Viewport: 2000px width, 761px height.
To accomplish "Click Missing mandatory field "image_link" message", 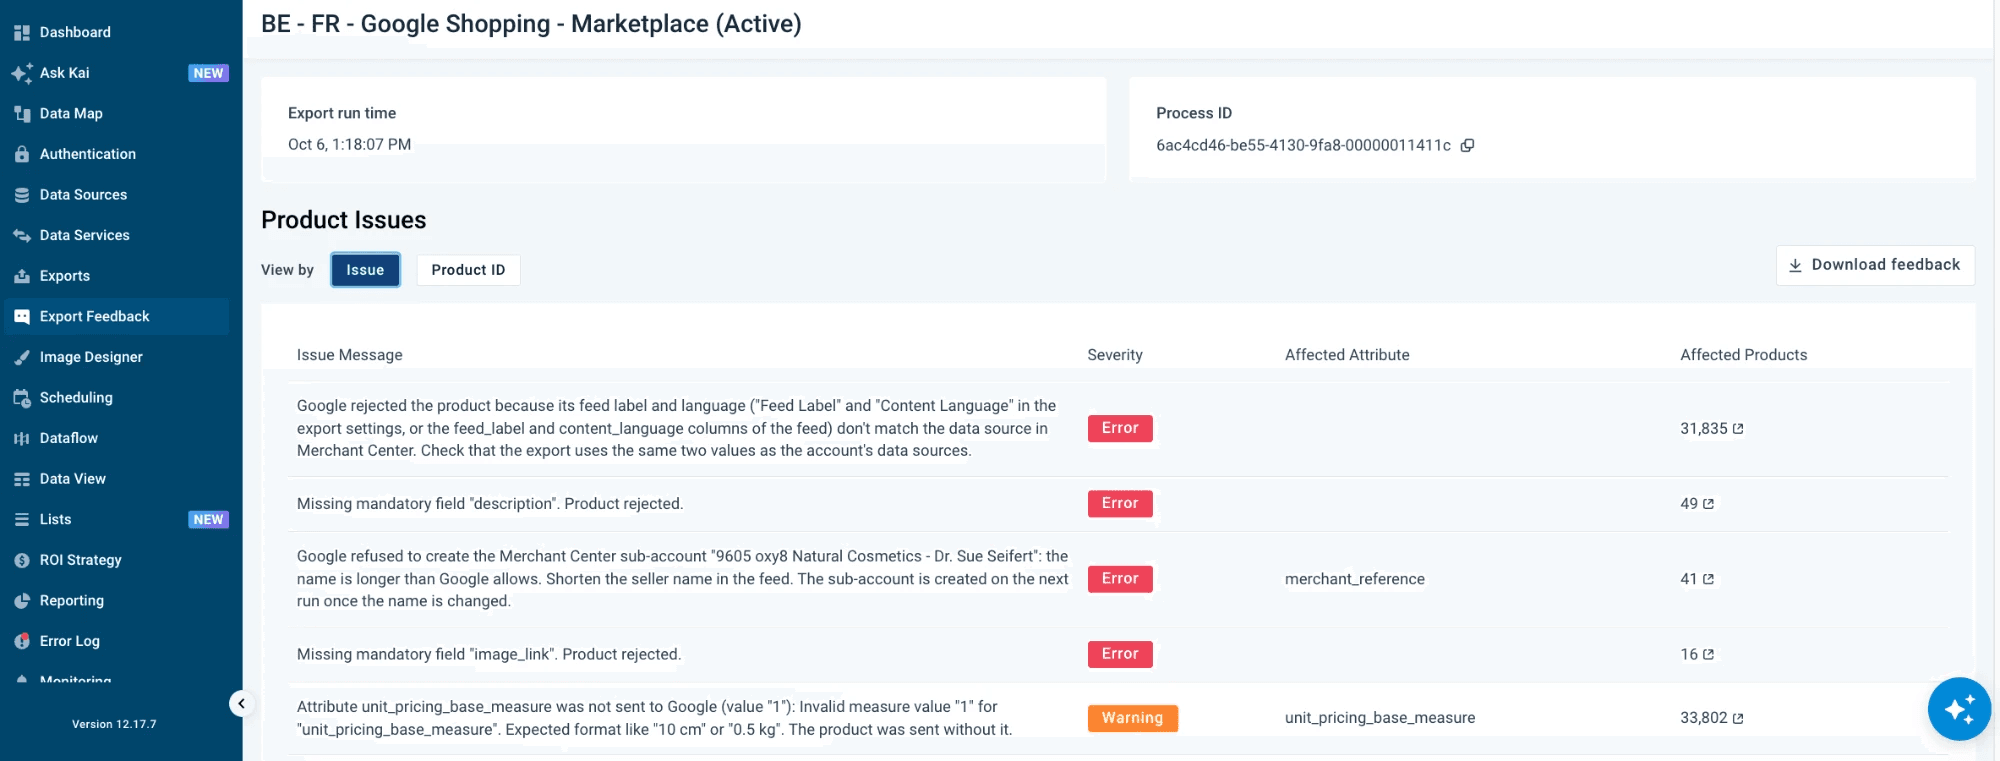I will [x=489, y=655].
